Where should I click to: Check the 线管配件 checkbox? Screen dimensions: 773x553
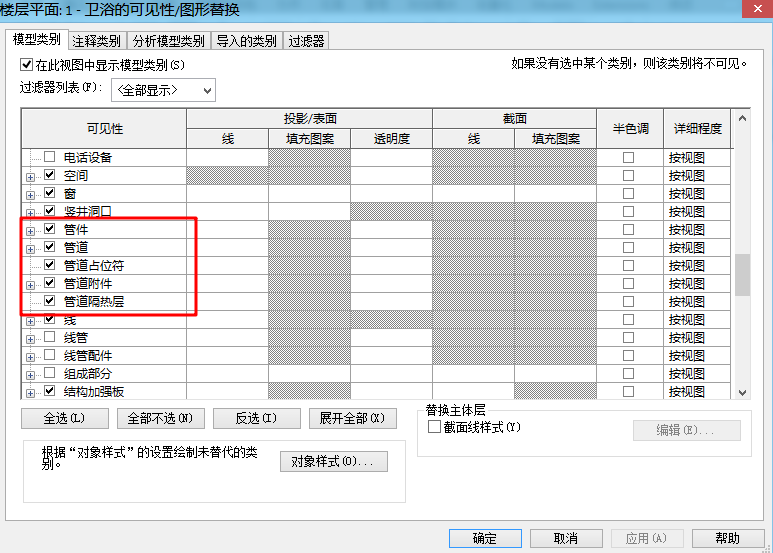coord(49,355)
